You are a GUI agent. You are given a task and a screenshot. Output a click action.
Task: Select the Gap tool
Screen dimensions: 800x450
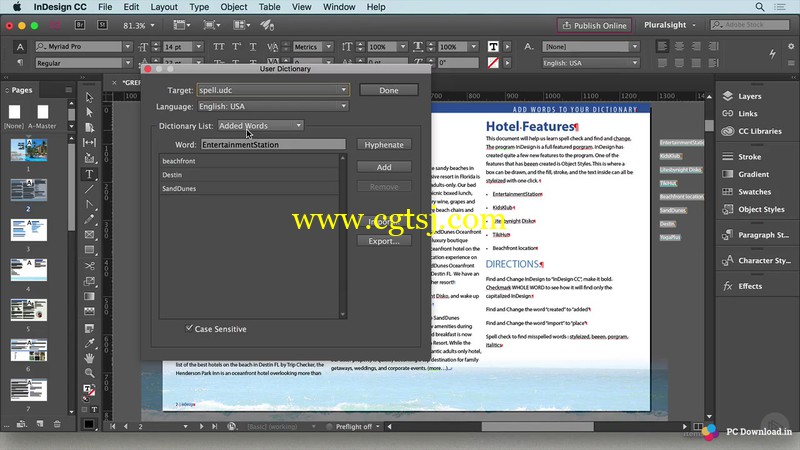point(89,143)
